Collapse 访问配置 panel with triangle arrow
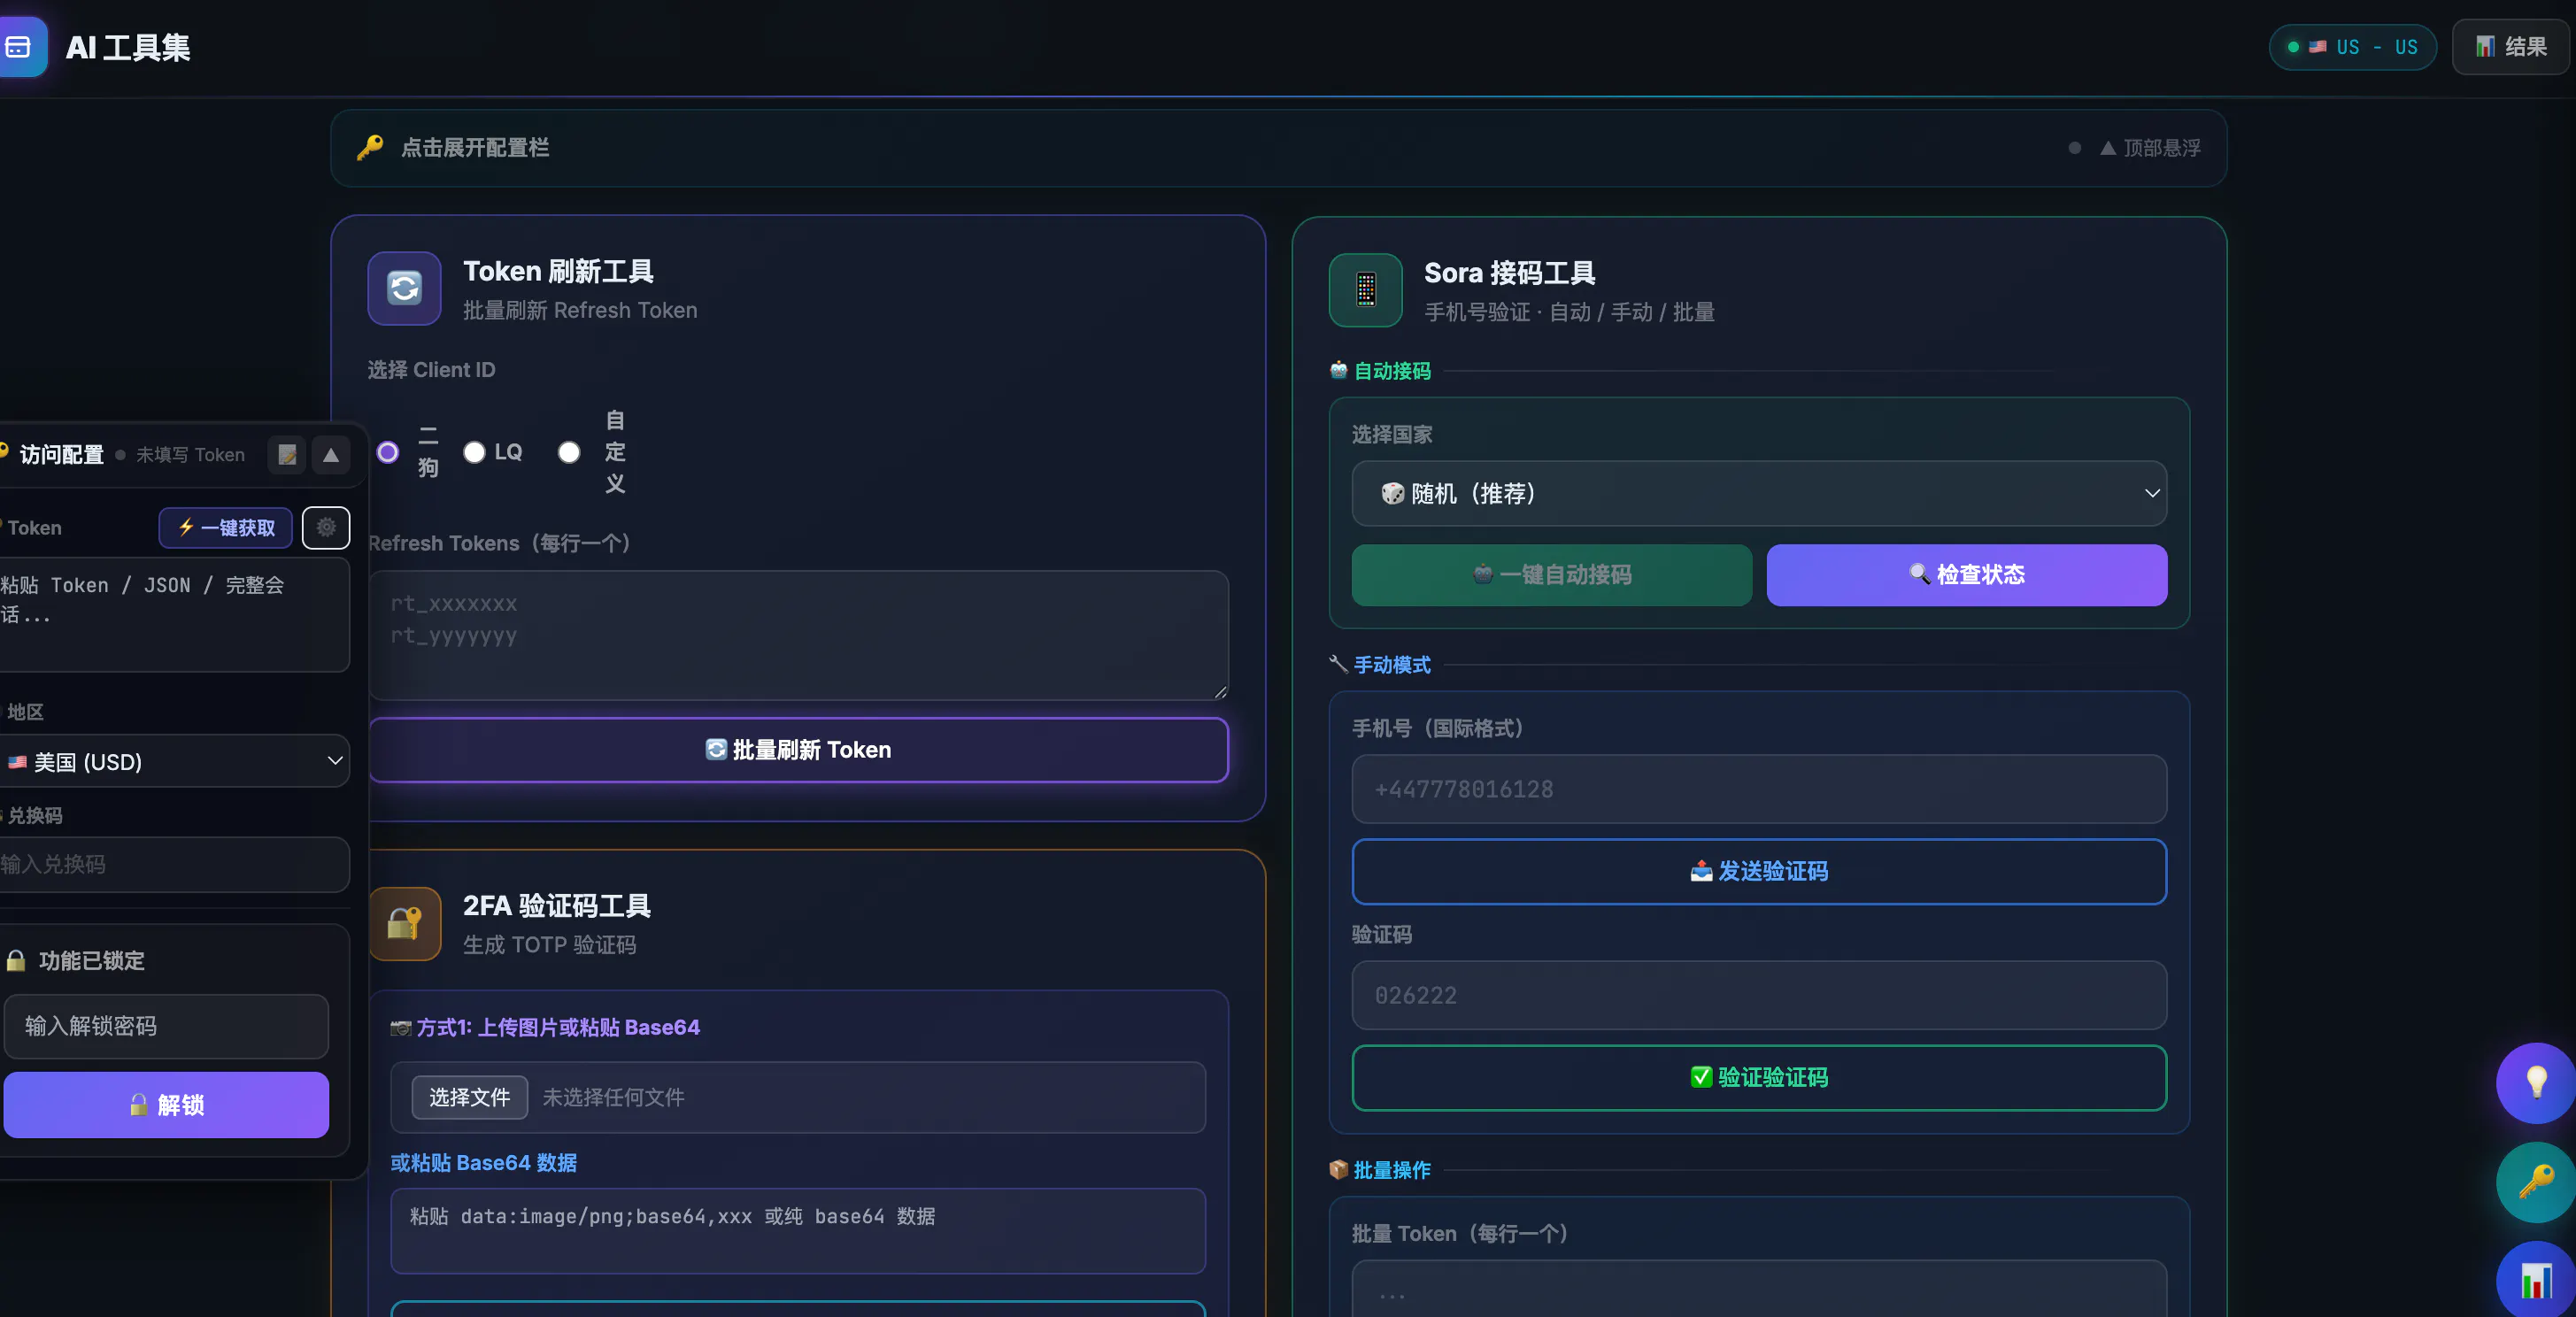Screen dimensions: 2576x1317 tap(331, 455)
